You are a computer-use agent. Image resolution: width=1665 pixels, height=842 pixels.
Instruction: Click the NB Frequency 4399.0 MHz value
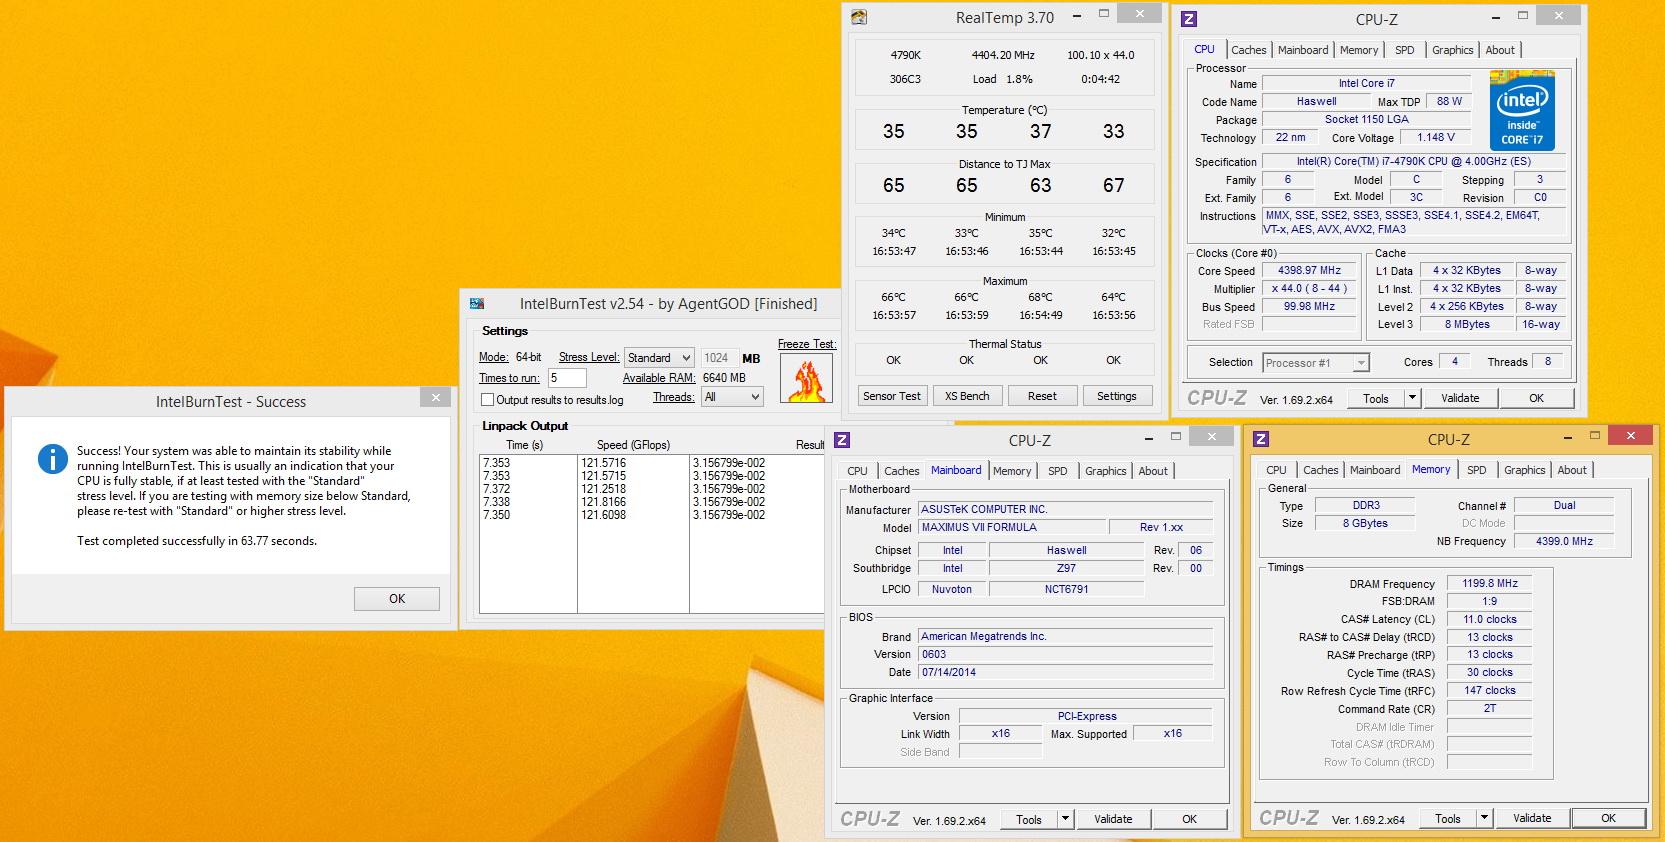[x=1564, y=541]
